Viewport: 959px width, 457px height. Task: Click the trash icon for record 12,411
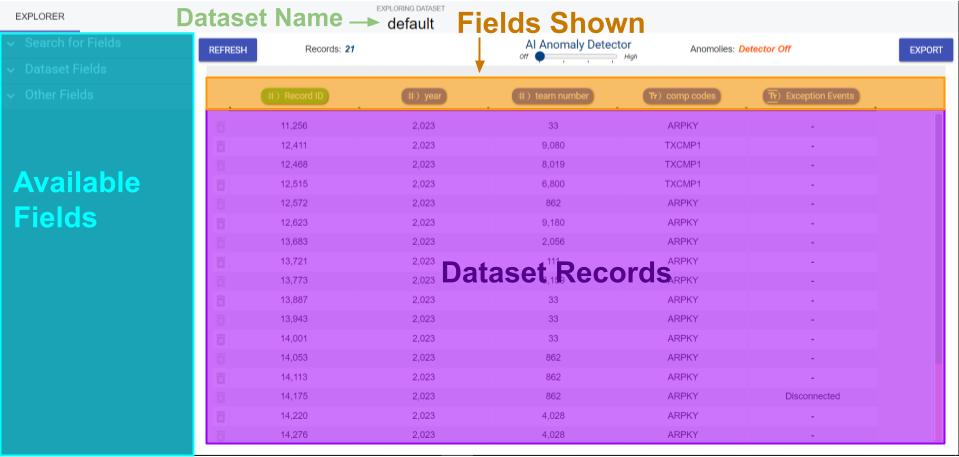[x=221, y=146]
